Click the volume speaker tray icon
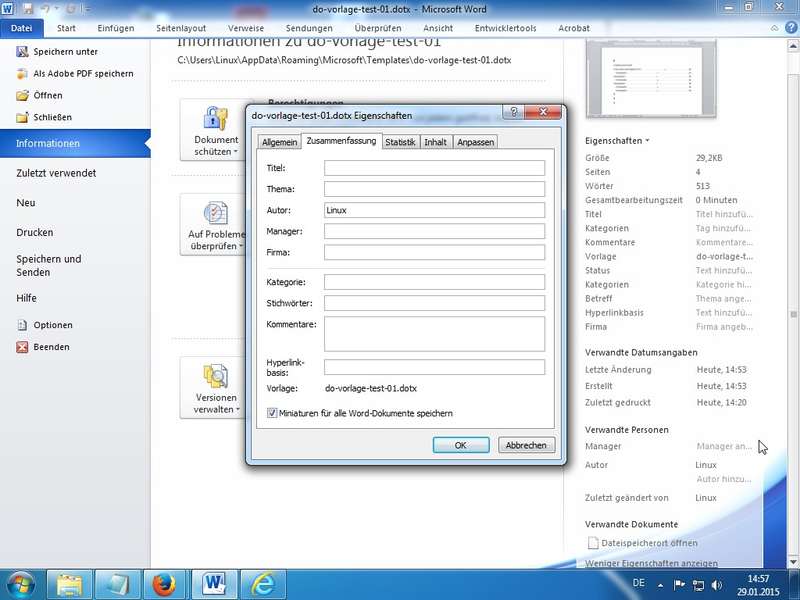The image size is (800, 600). [717, 585]
